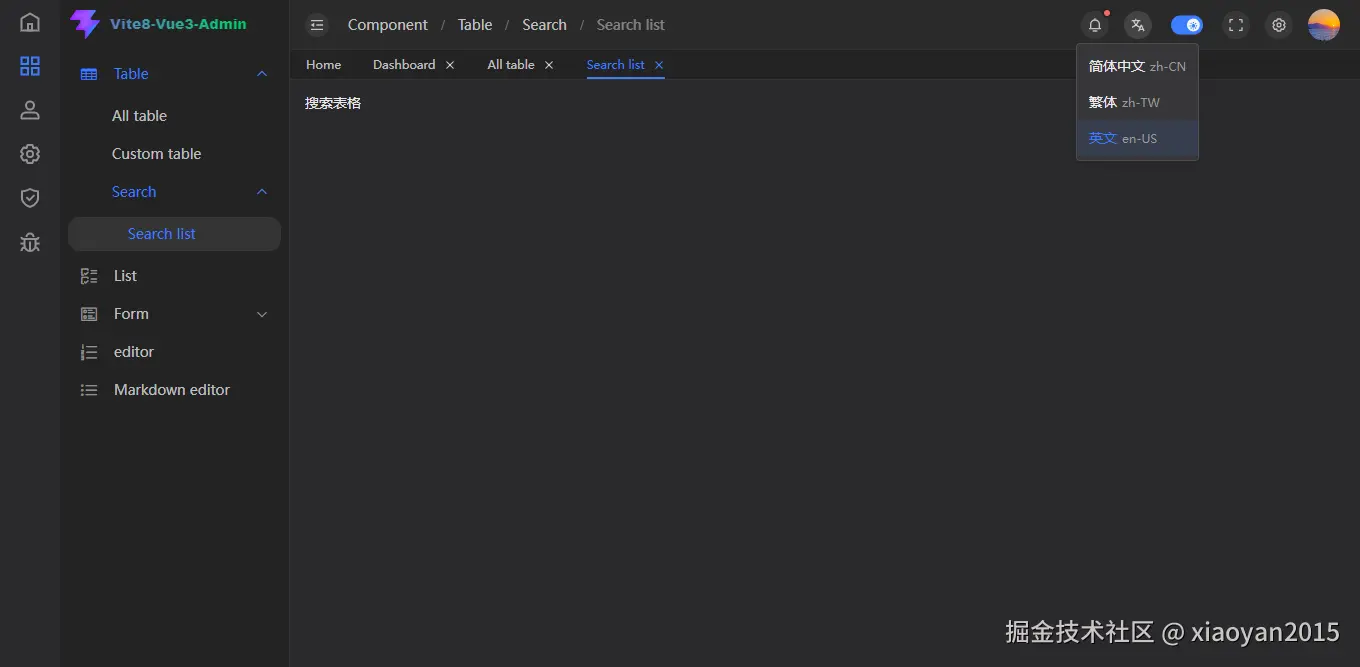The height and width of the screenshot is (667, 1360).
Task: Click the language translate icon
Action: [1138, 25]
